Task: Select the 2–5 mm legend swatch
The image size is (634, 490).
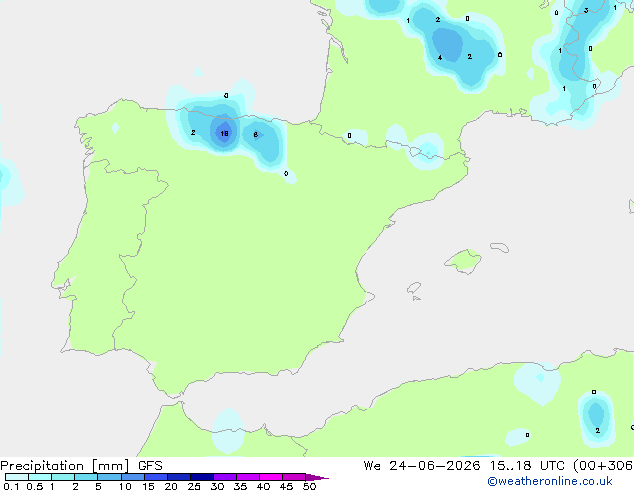Action: (x=86, y=477)
